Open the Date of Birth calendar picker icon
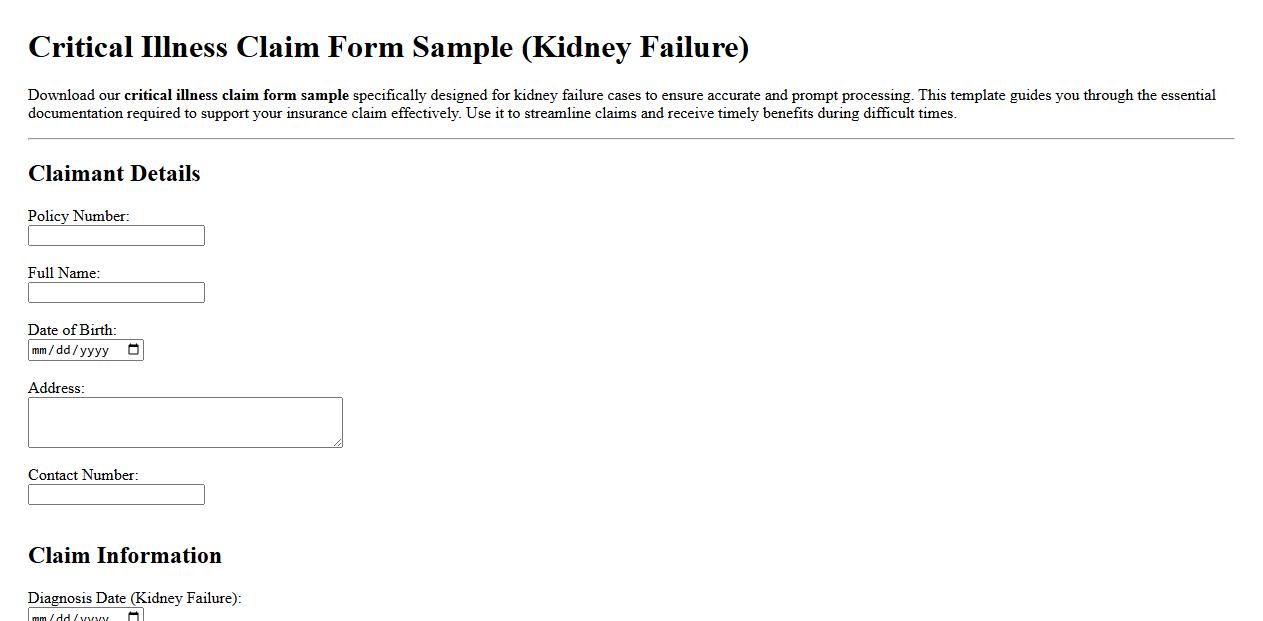 134,349
